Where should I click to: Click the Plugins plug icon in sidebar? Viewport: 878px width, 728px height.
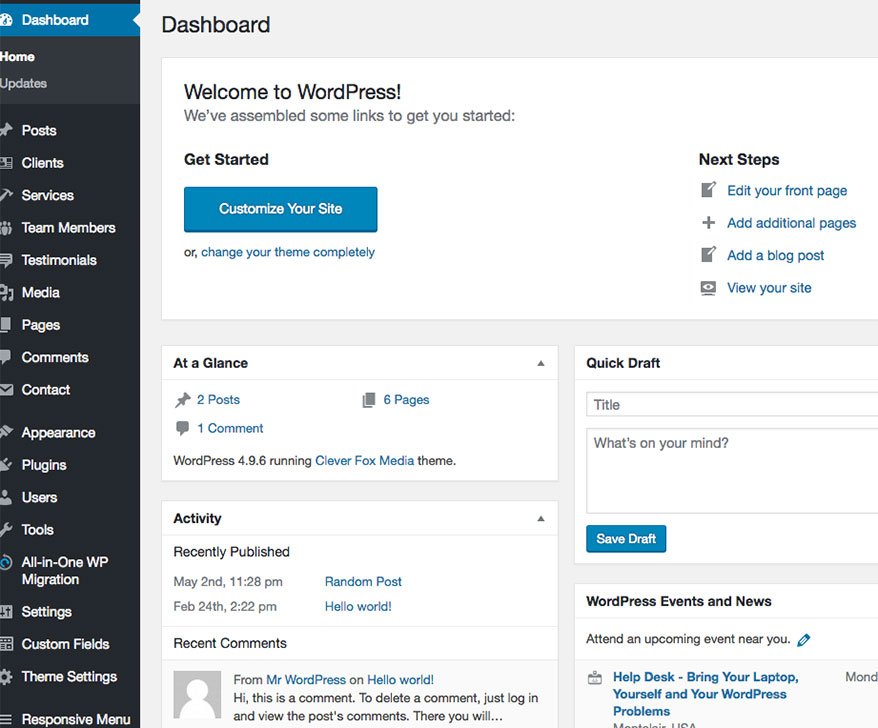[x=6, y=465]
